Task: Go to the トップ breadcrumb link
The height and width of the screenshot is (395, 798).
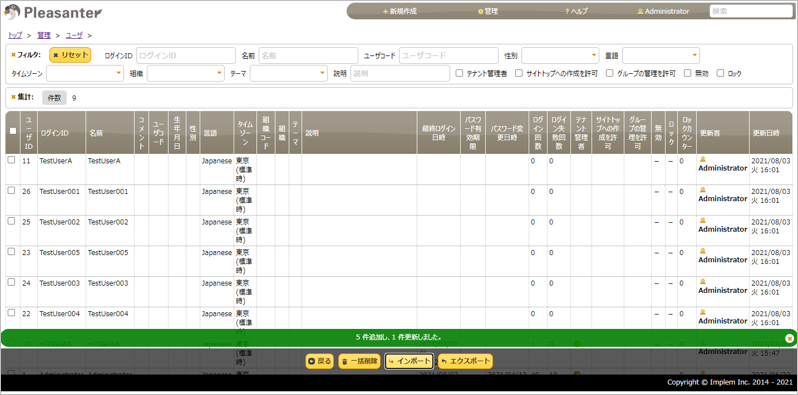Action: point(15,35)
